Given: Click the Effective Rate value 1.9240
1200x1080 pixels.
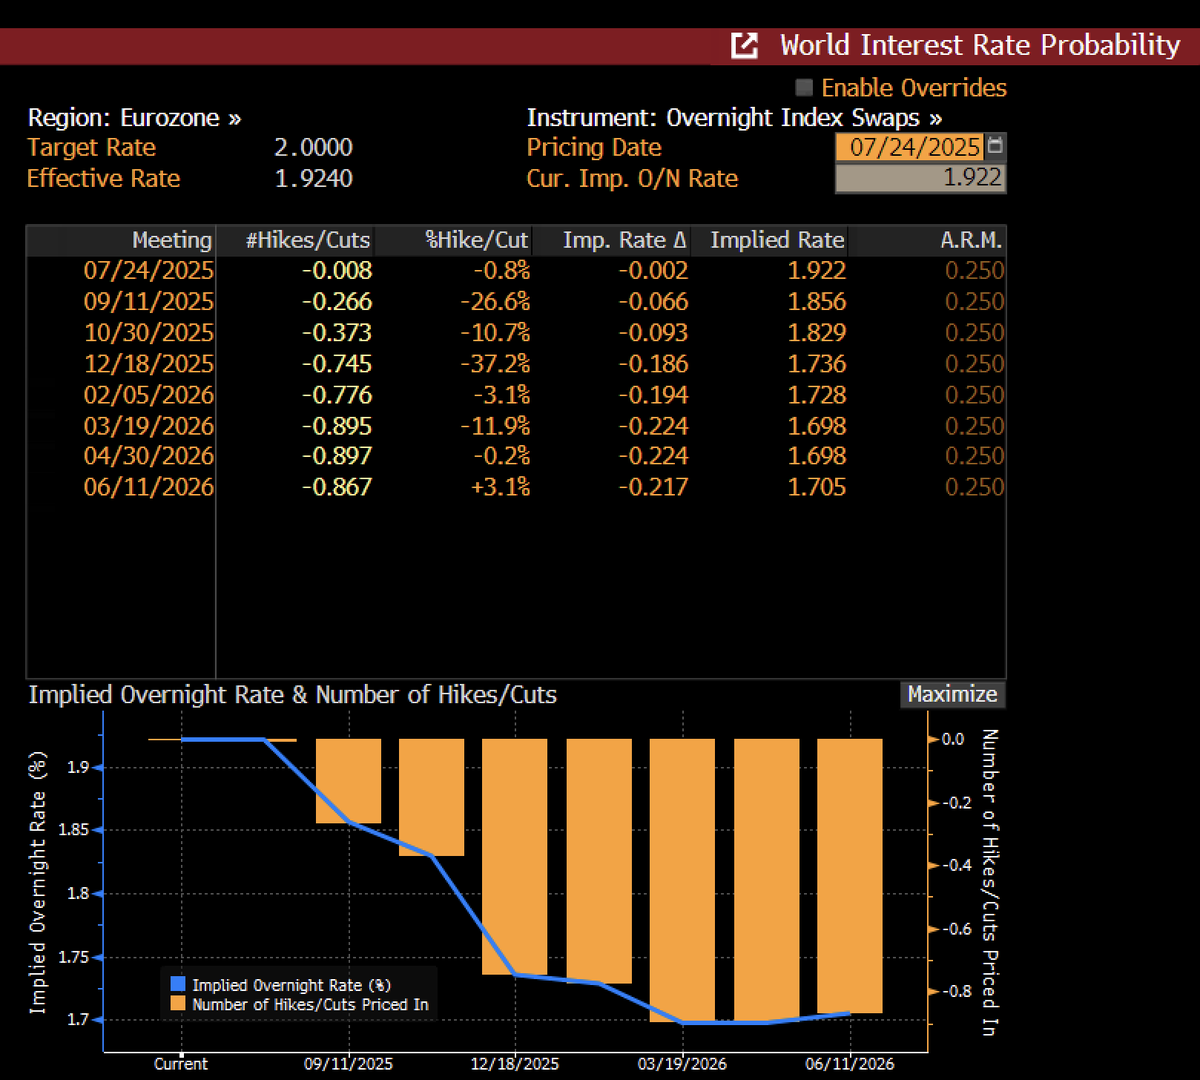Looking at the screenshot, I should pos(313,178).
